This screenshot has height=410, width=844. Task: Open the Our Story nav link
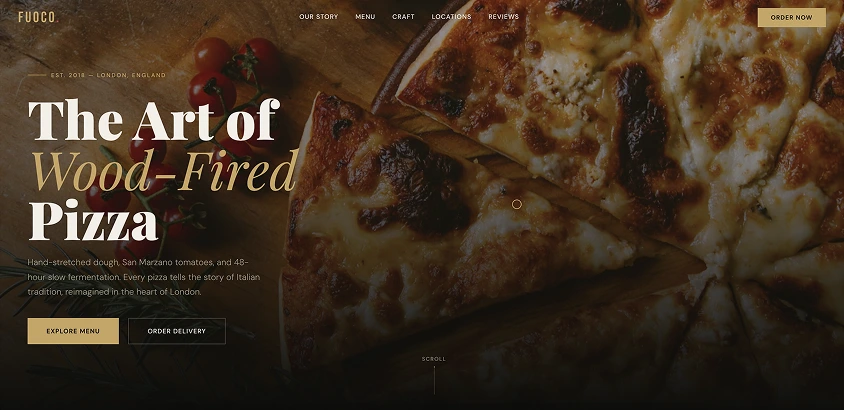point(319,17)
